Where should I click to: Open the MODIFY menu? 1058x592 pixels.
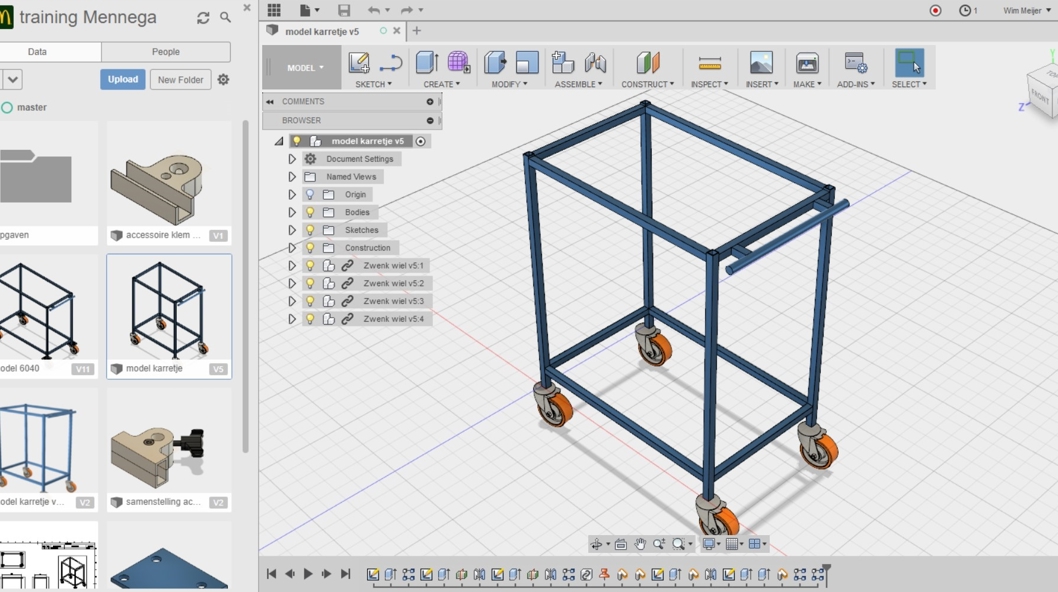pyautogui.click(x=509, y=84)
